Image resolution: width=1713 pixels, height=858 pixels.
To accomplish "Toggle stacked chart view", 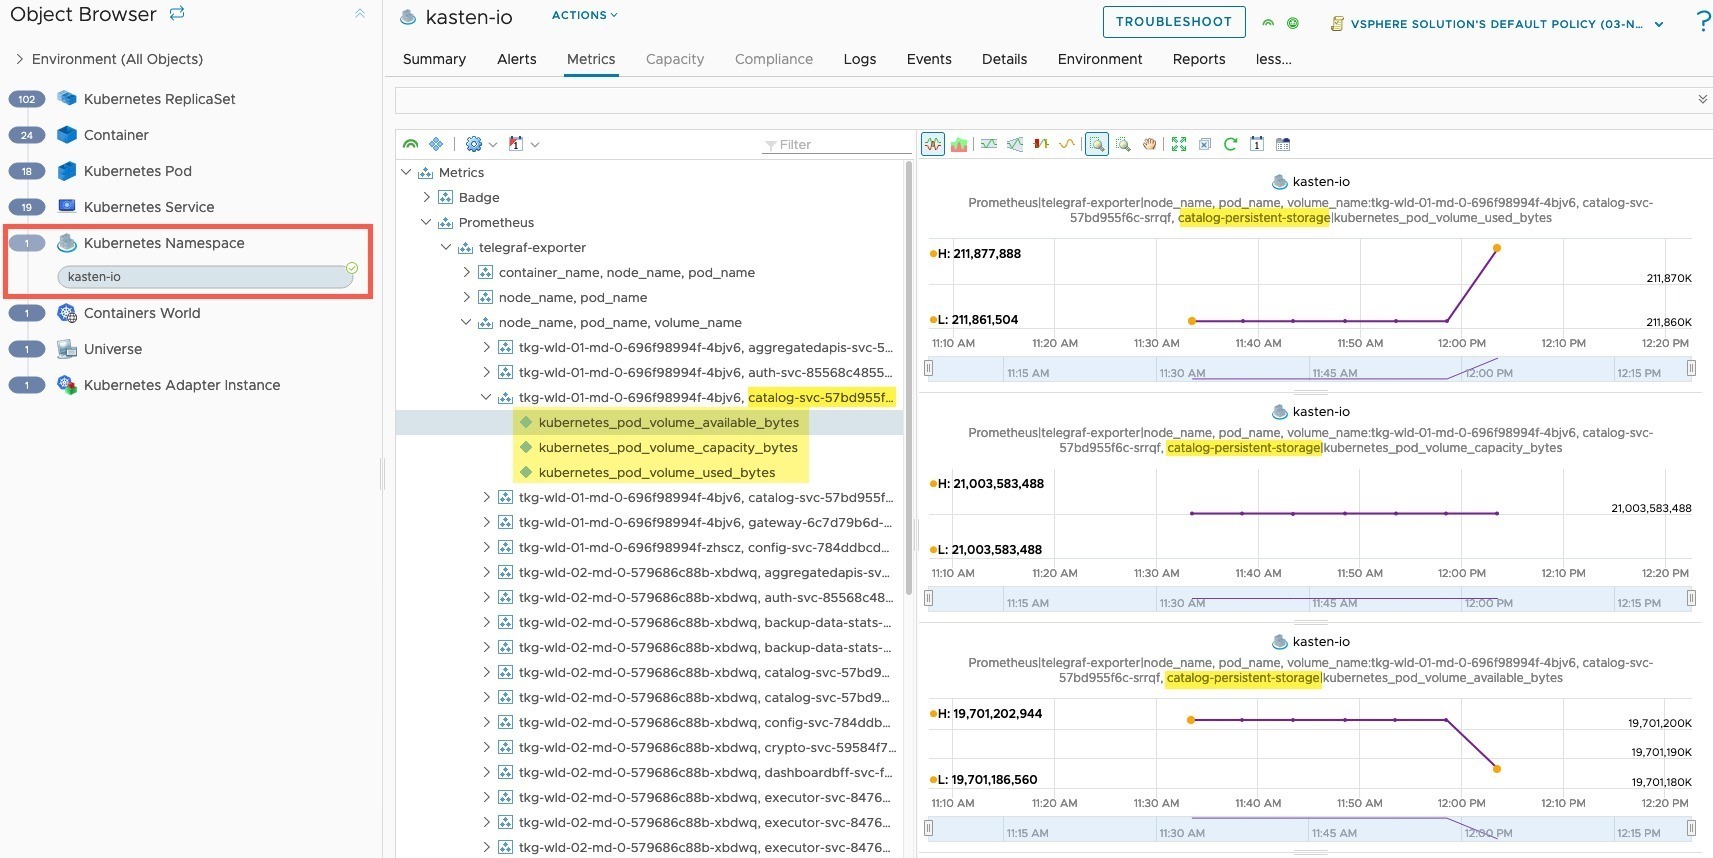I will coord(959,144).
